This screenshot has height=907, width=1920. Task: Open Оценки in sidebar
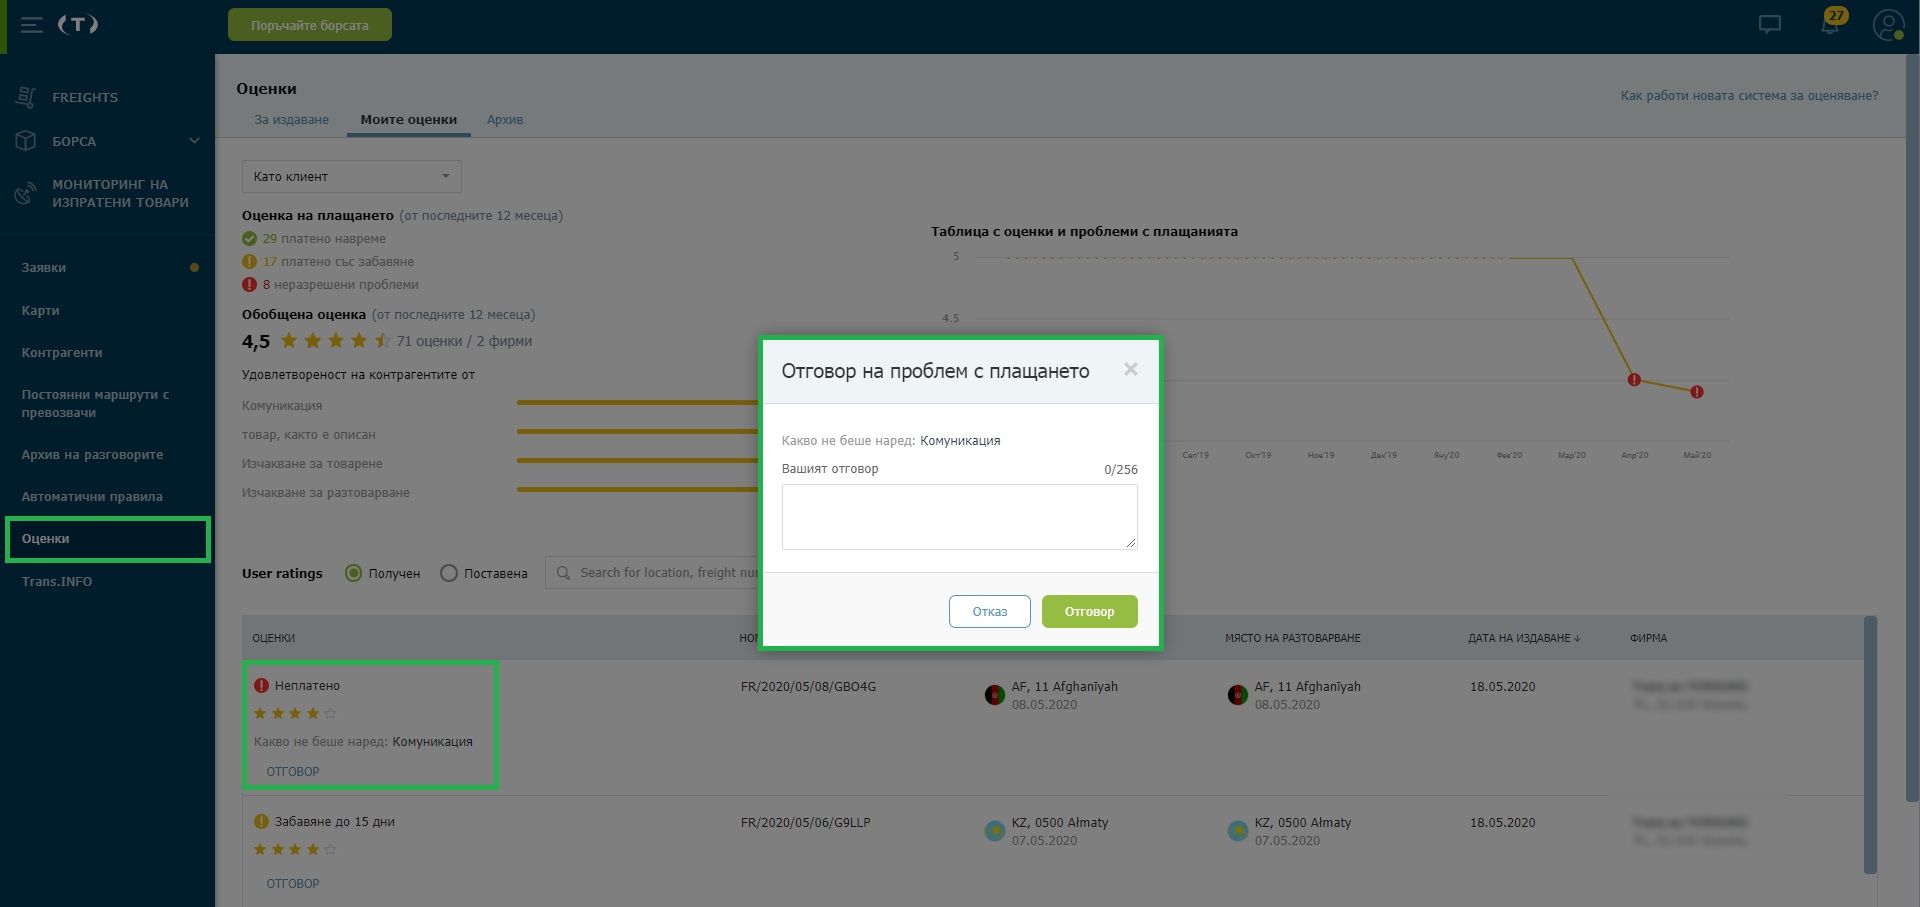click(x=107, y=539)
